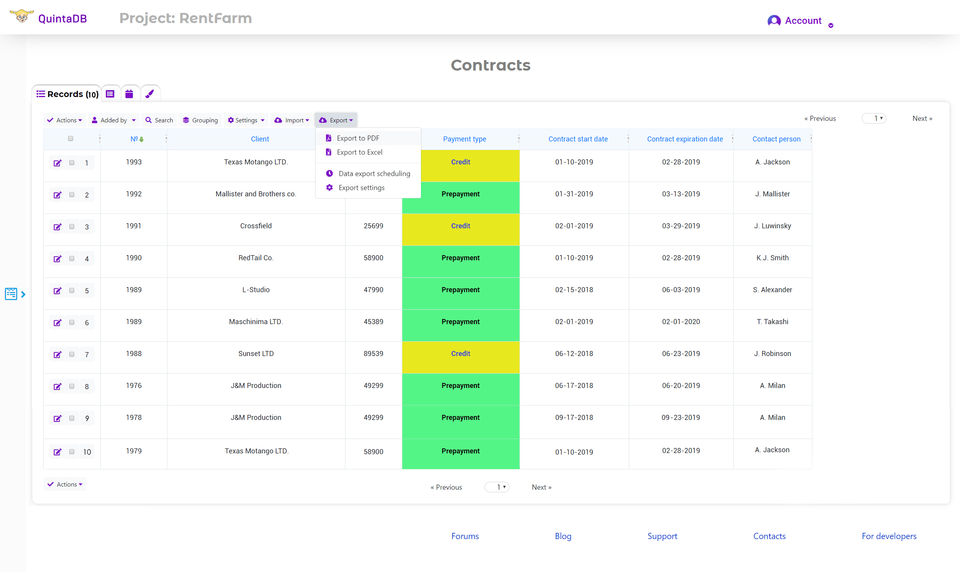Check the checkbox for record 8
960x575 pixels.
72,387
